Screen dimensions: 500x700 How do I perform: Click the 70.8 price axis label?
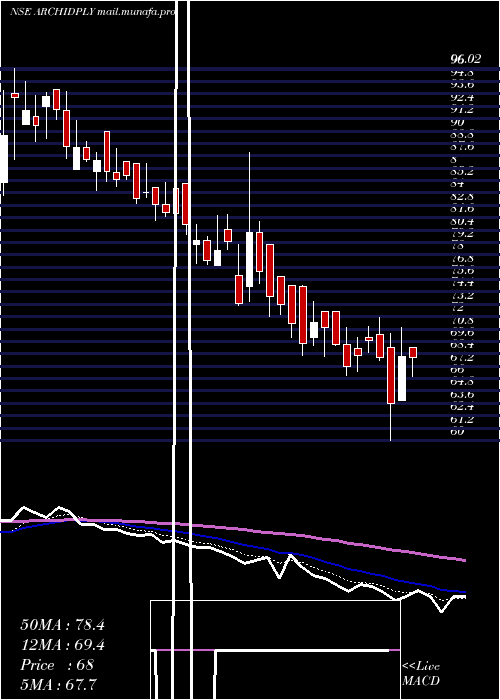462,321
